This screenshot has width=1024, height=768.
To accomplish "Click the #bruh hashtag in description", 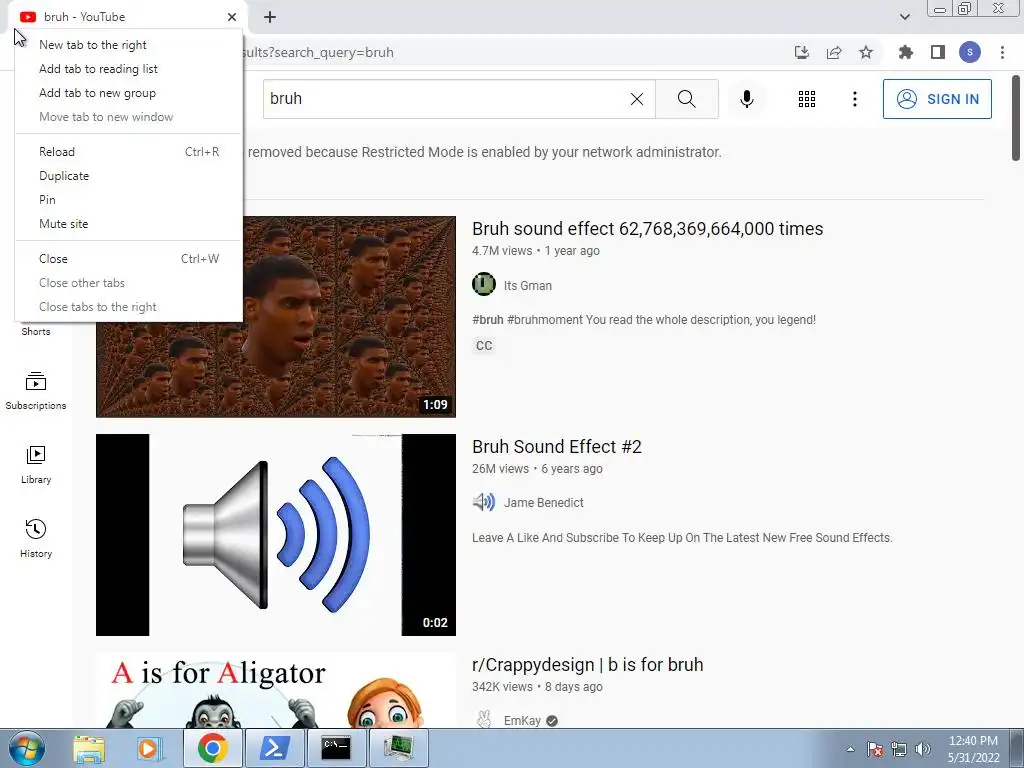I will click(x=487, y=319).
